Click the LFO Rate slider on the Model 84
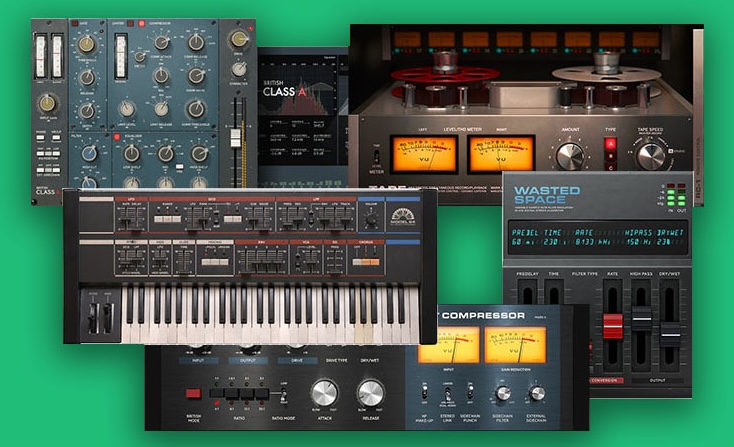The image size is (734, 447). click(x=125, y=218)
